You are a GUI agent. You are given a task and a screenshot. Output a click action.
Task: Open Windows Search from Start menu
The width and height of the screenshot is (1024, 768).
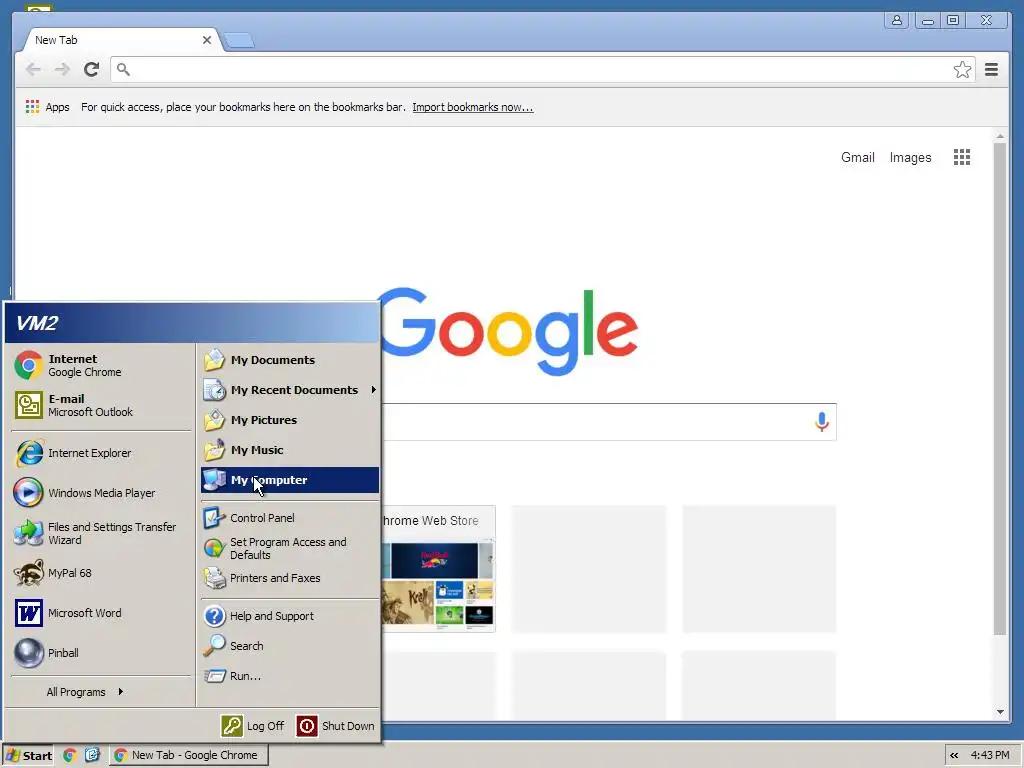[x=289, y=646]
